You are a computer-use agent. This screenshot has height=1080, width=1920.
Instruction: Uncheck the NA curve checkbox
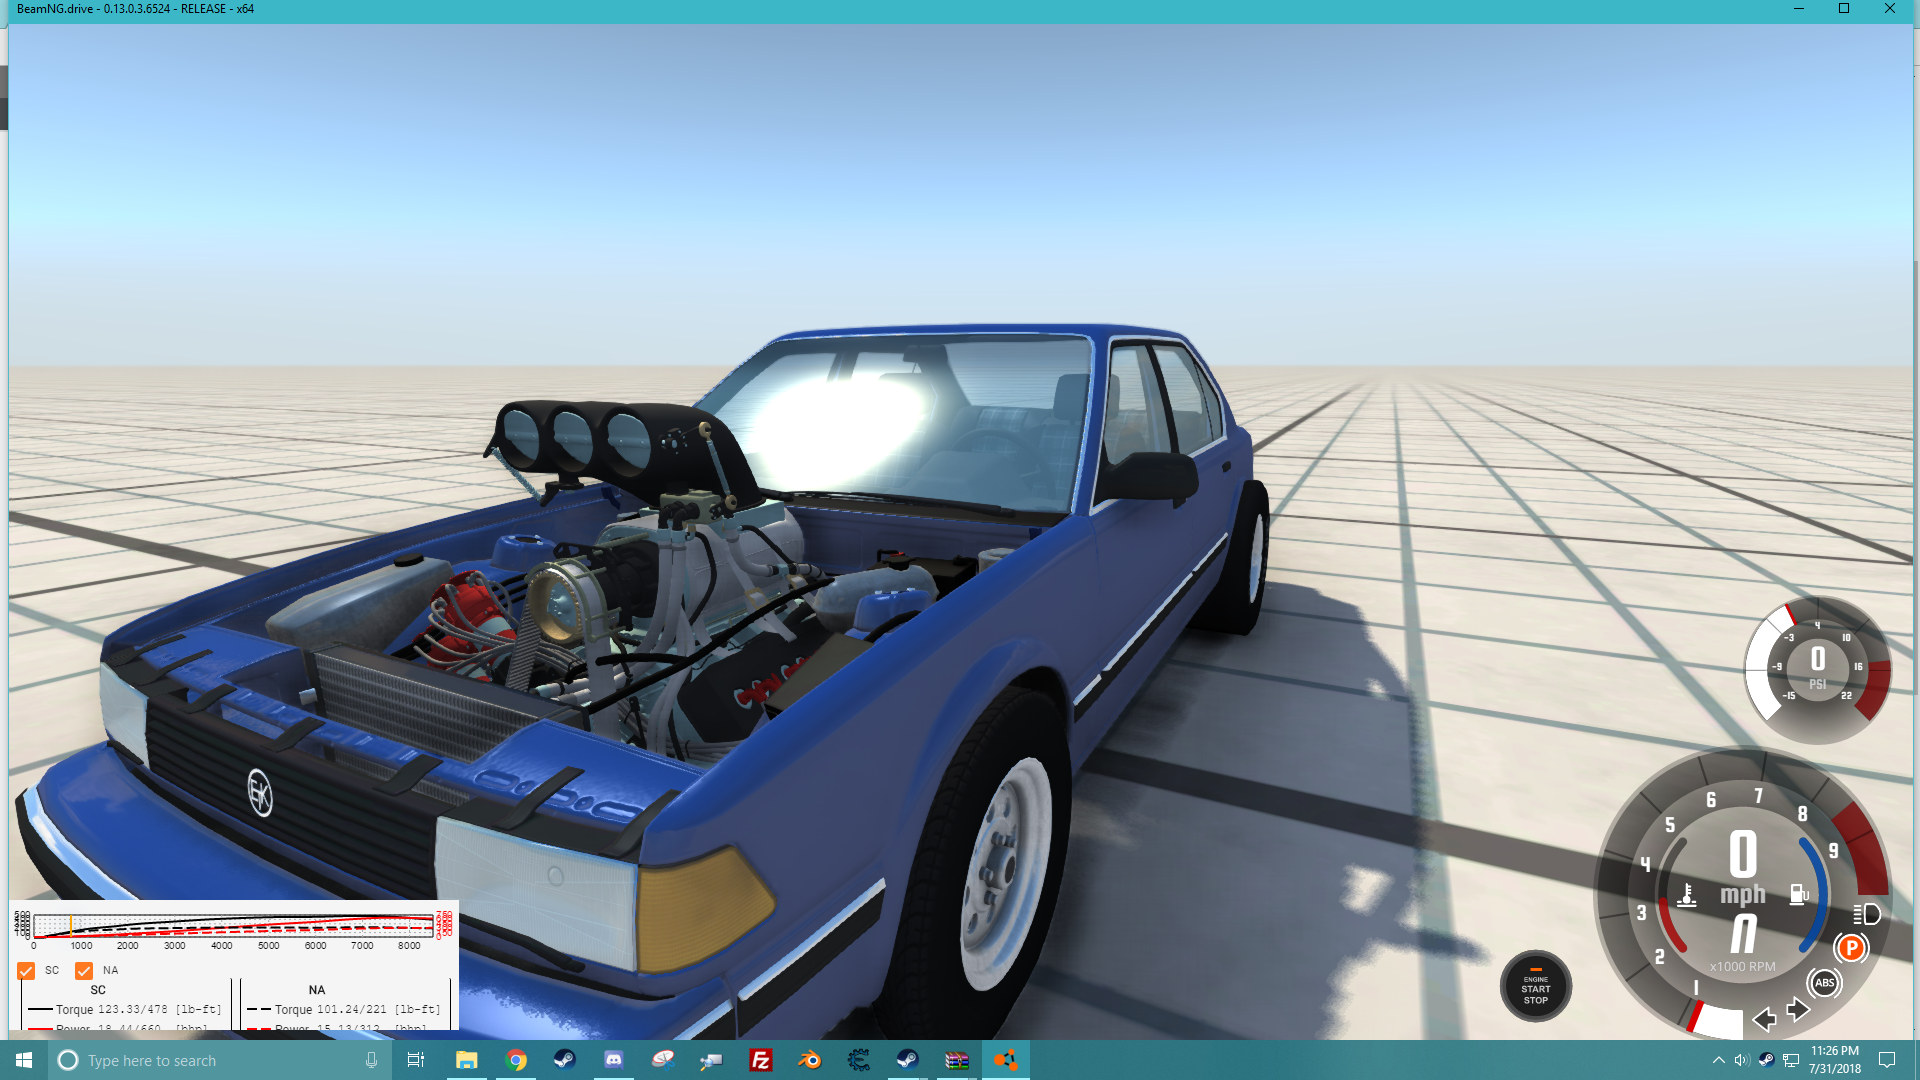click(84, 970)
